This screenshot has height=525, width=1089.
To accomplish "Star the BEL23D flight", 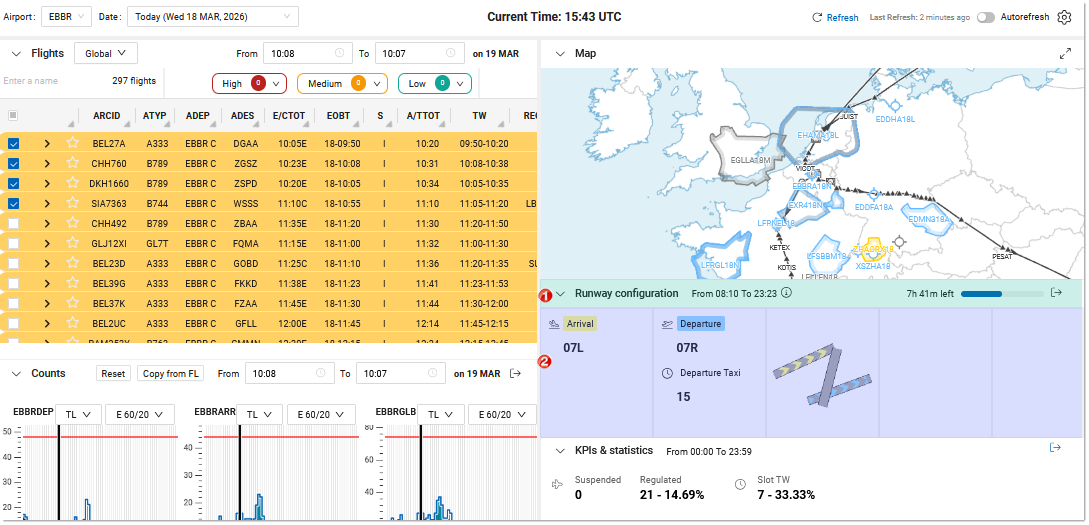I will 72,263.
